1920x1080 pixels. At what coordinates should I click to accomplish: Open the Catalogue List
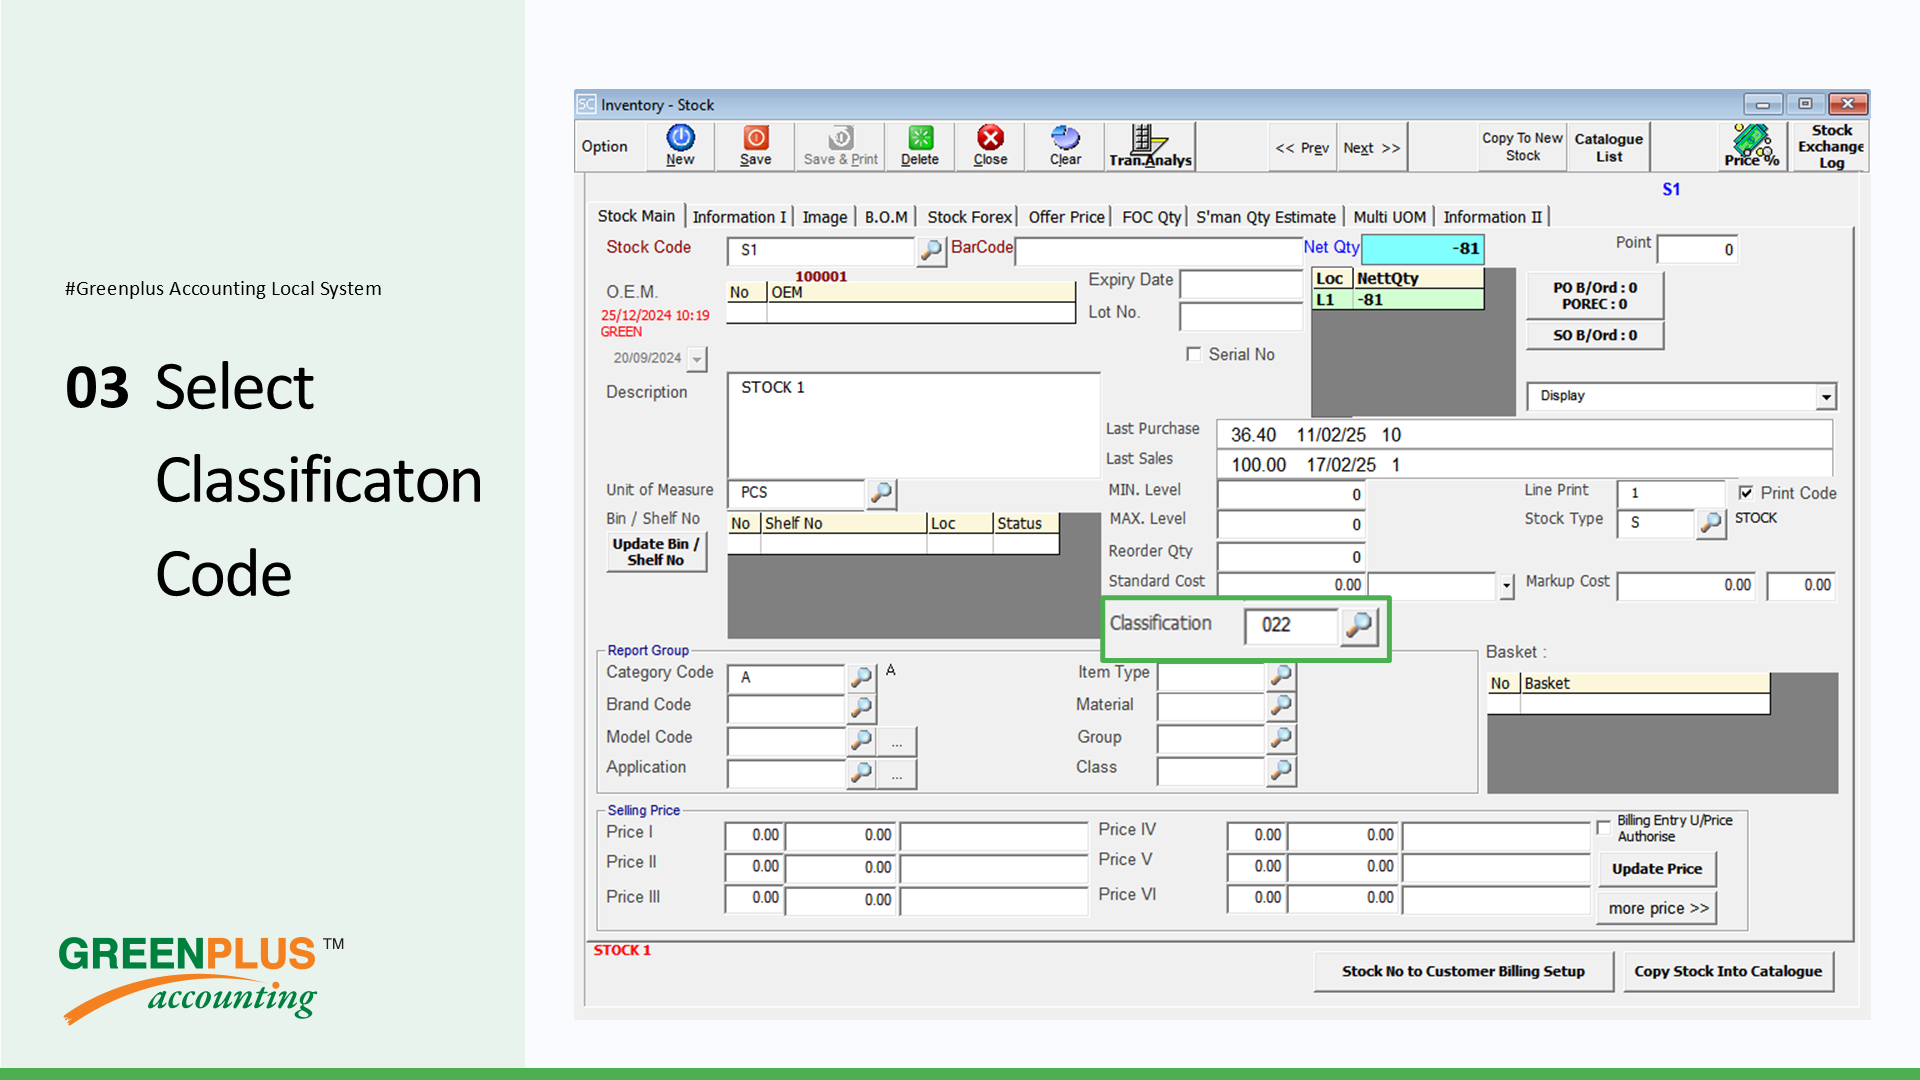coord(1608,147)
